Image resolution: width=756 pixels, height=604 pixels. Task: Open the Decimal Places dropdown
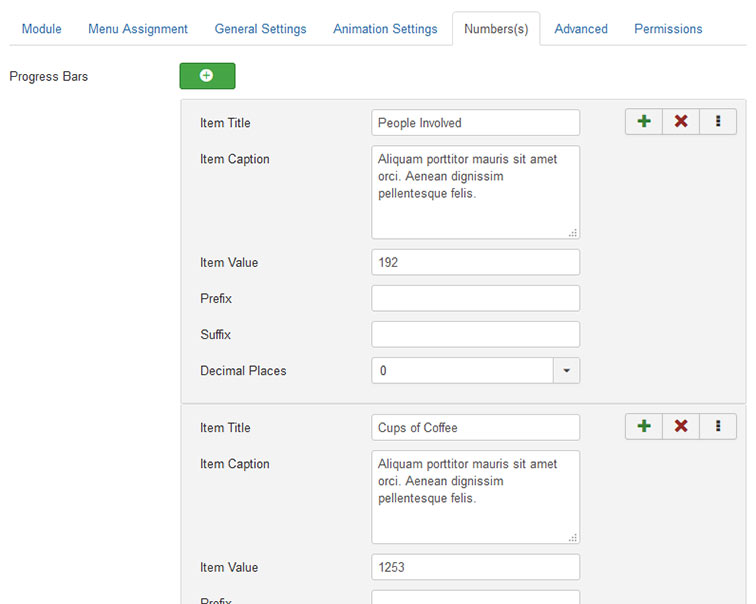[475, 371]
